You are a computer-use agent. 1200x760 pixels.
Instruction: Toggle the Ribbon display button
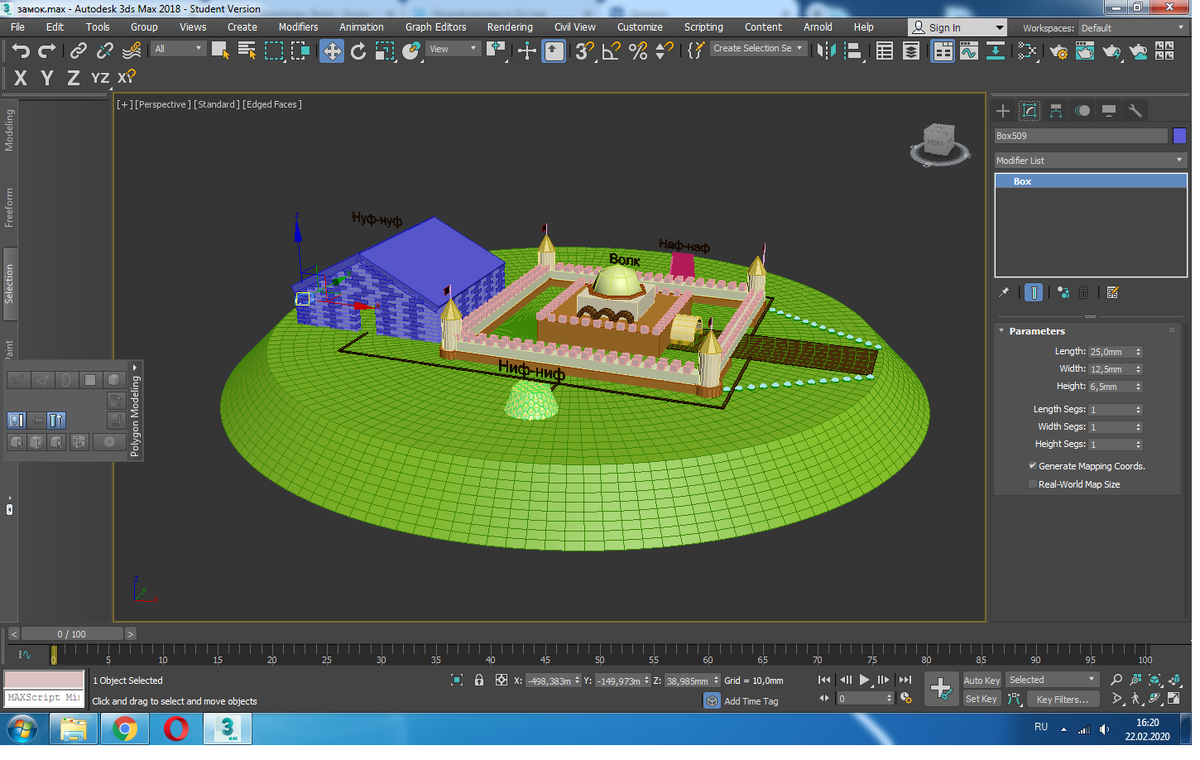coord(942,50)
